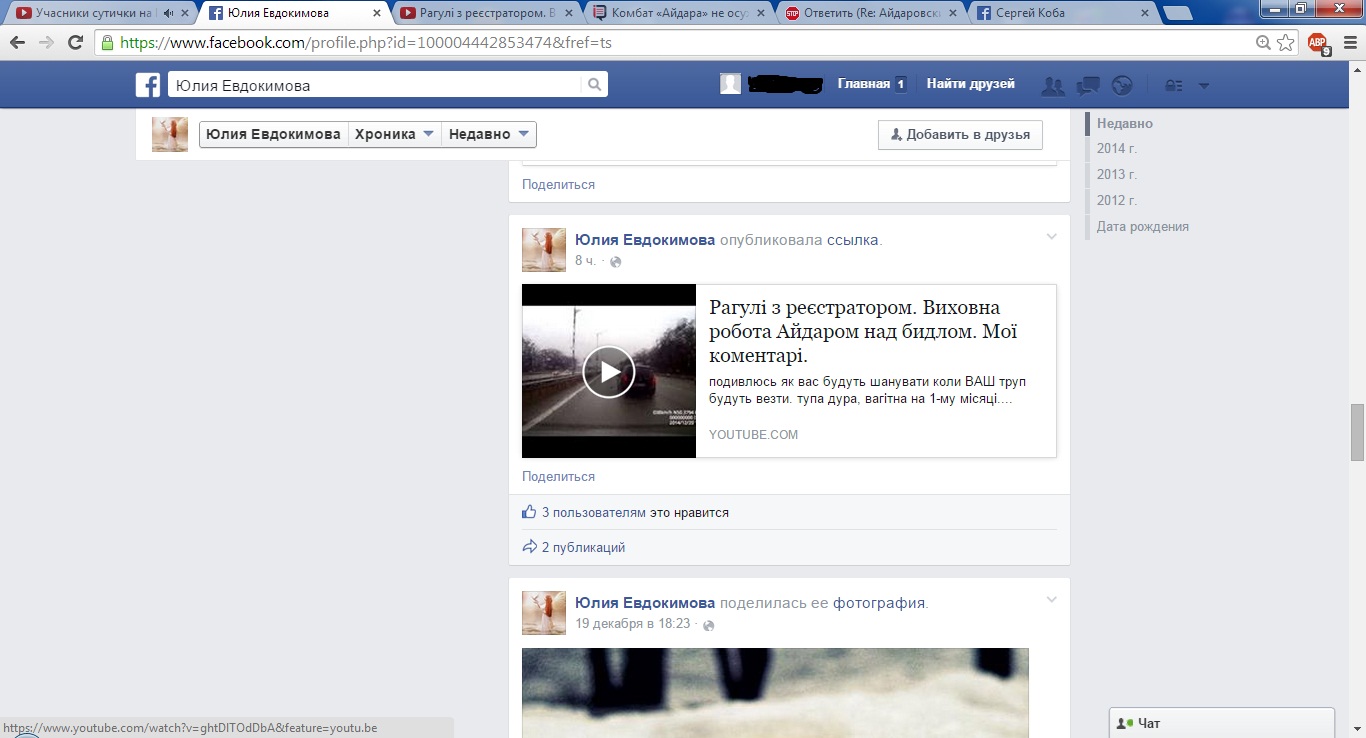
Task: Bookmark page with star icon
Action: pyautogui.click(x=1286, y=43)
